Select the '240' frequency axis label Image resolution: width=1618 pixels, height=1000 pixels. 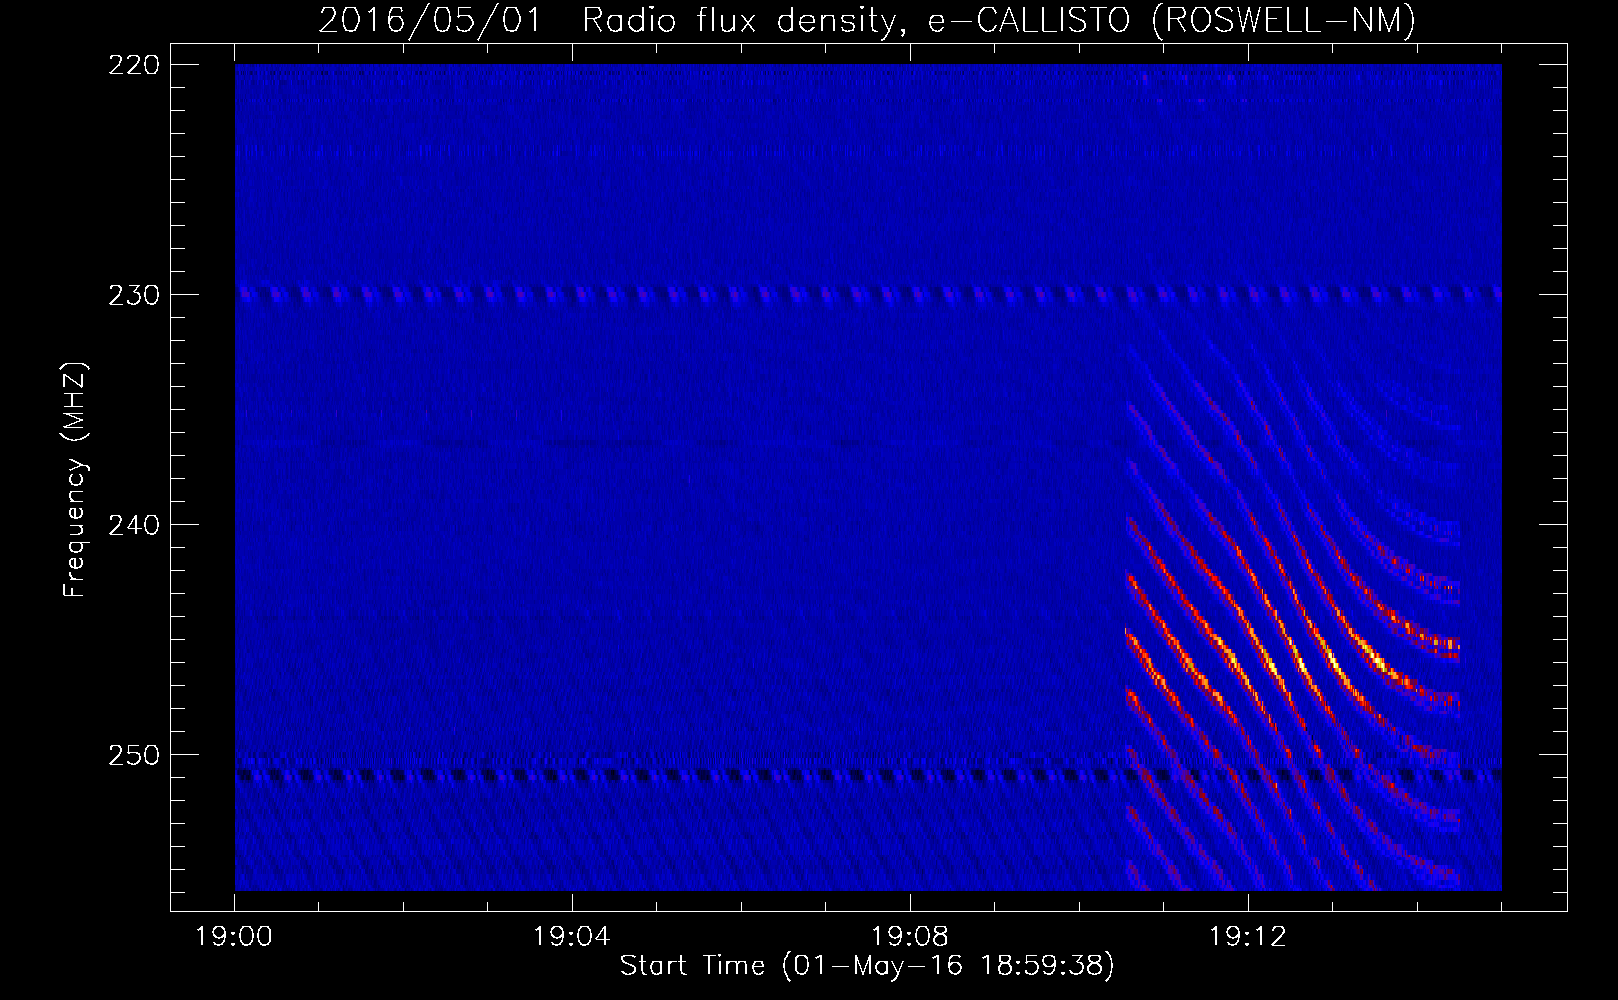coord(133,524)
